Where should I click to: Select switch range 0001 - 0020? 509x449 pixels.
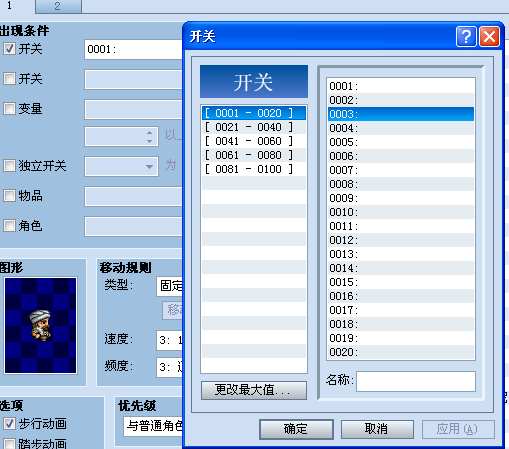[x=254, y=113]
